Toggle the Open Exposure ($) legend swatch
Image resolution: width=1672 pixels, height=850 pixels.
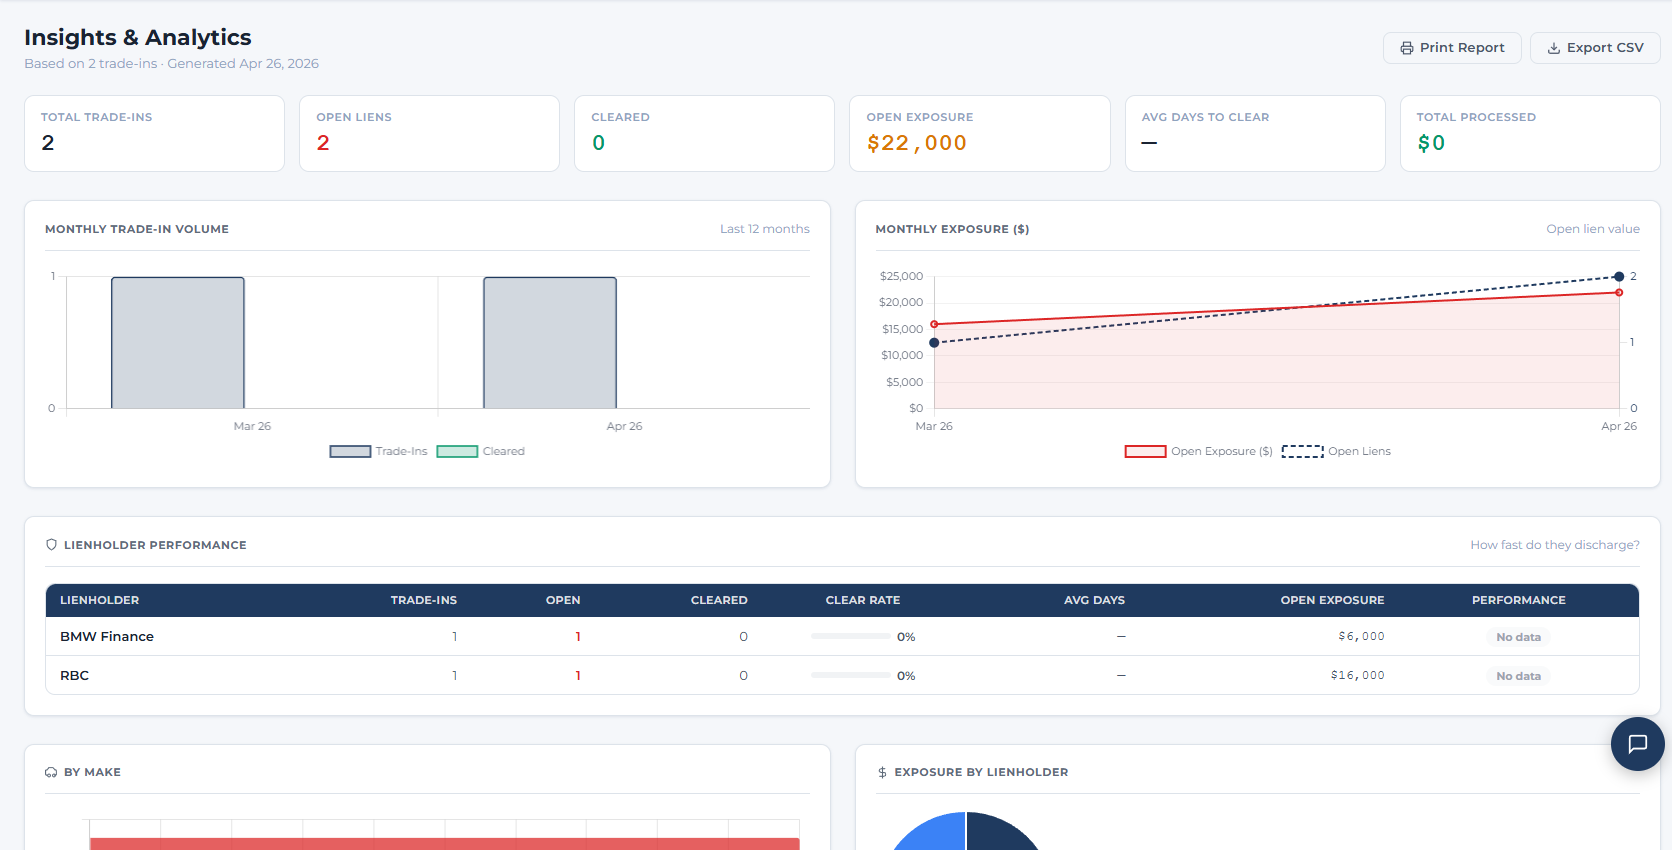pos(1145,452)
